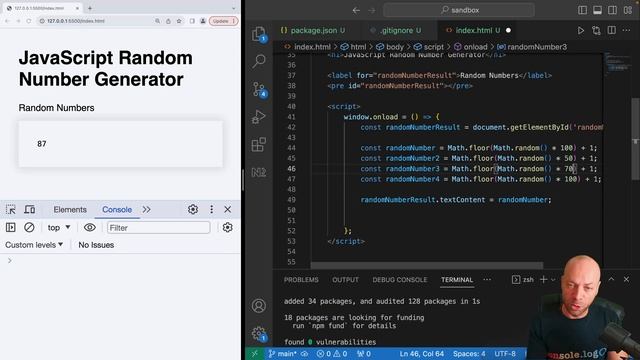The height and width of the screenshot is (360, 640).
Task: Open the top JavaScript context dropdown
Action: tap(59, 227)
